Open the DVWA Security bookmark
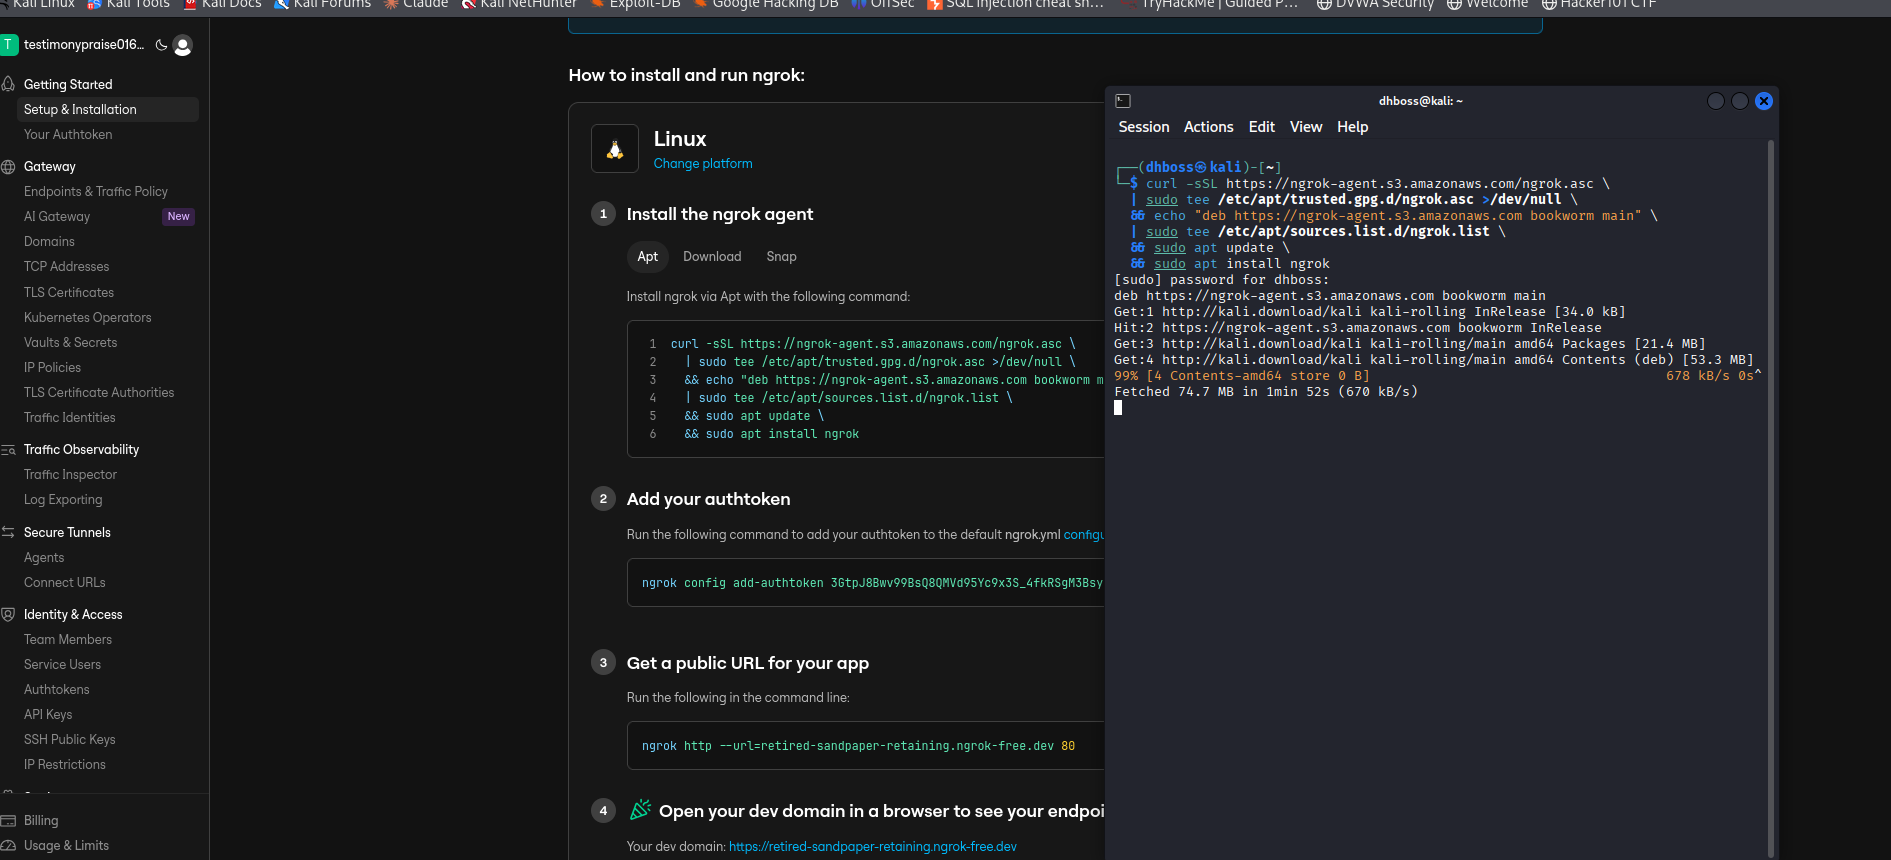 tap(1375, 4)
